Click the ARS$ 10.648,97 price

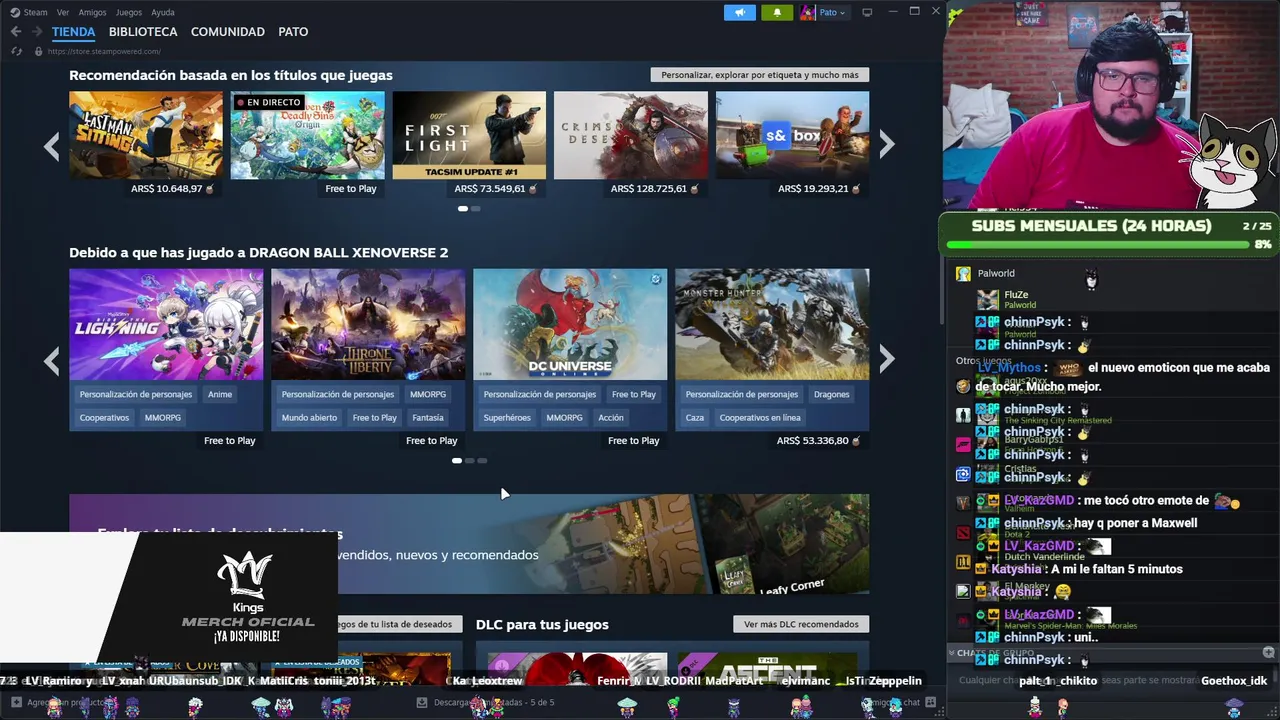pos(167,188)
